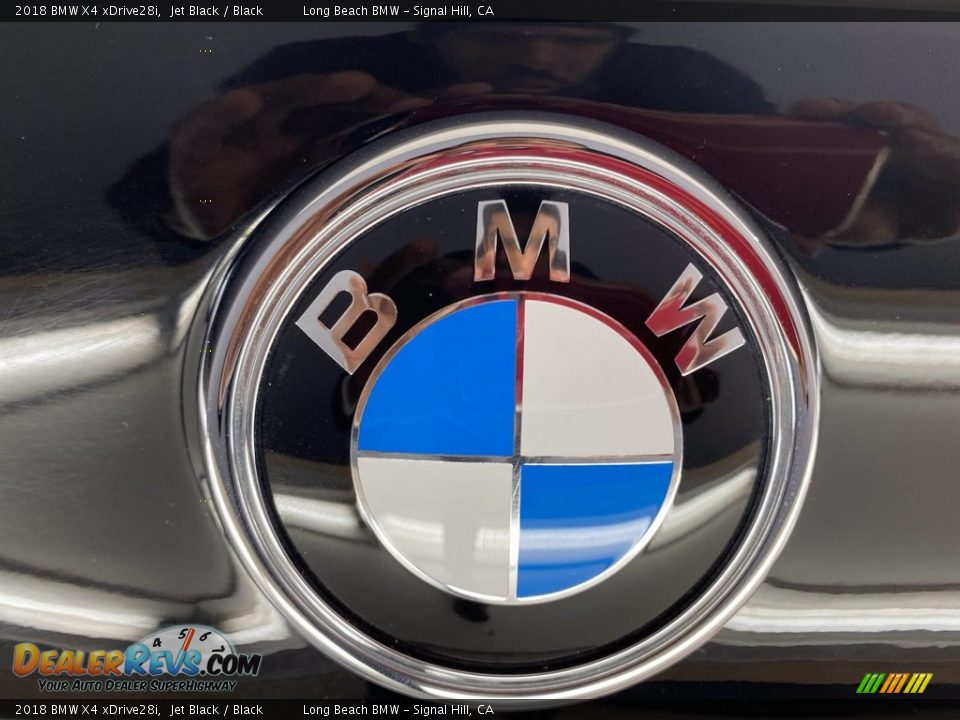Click the chrome letter M on badge
Image resolution: width=960 pixels, height=720 pixels.
[522, 241]
